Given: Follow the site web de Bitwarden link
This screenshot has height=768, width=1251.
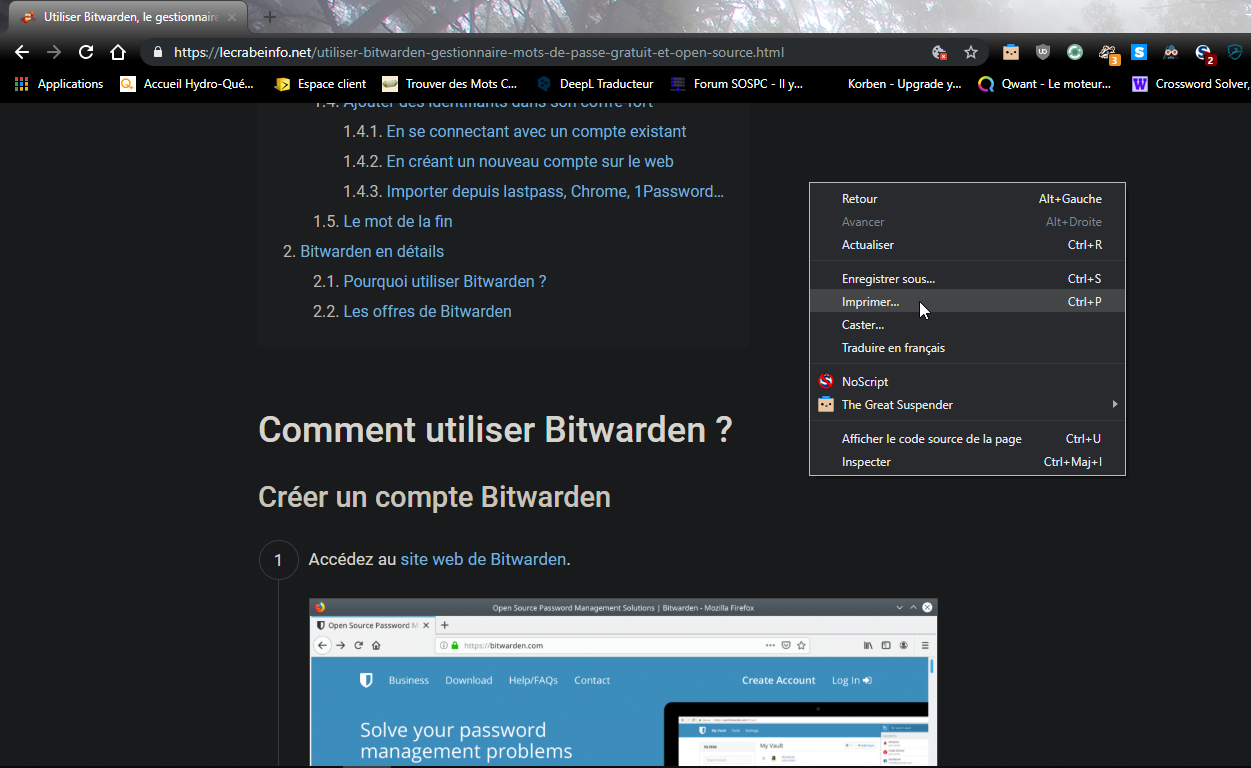Looking at the screenshot, I should coord(483,559).
